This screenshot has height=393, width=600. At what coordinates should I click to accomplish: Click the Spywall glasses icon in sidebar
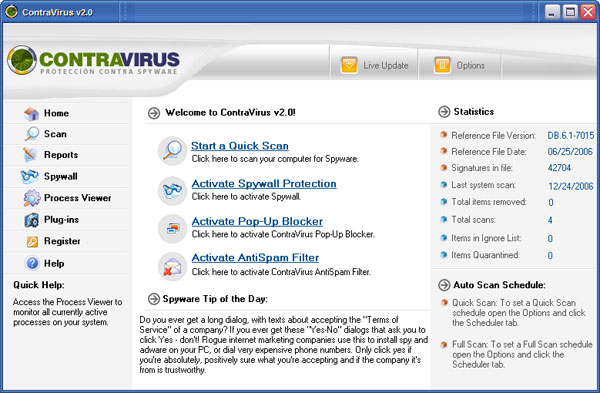click(x=30, y=176)
